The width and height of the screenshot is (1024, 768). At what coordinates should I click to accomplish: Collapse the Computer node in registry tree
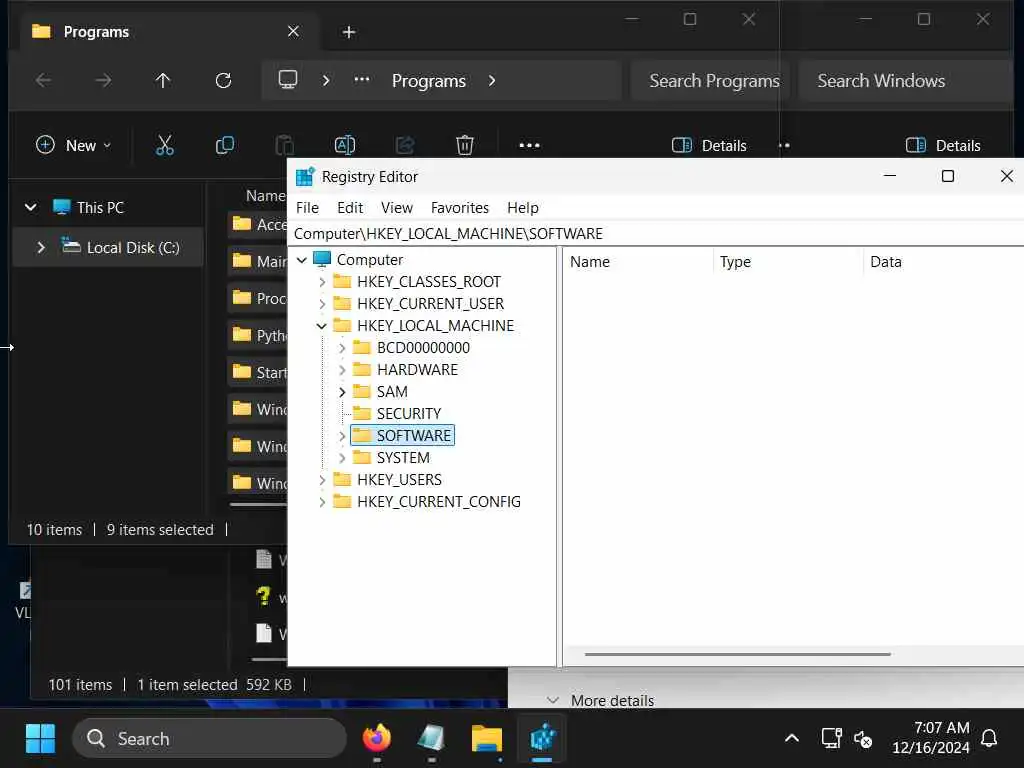pos(302,260)
